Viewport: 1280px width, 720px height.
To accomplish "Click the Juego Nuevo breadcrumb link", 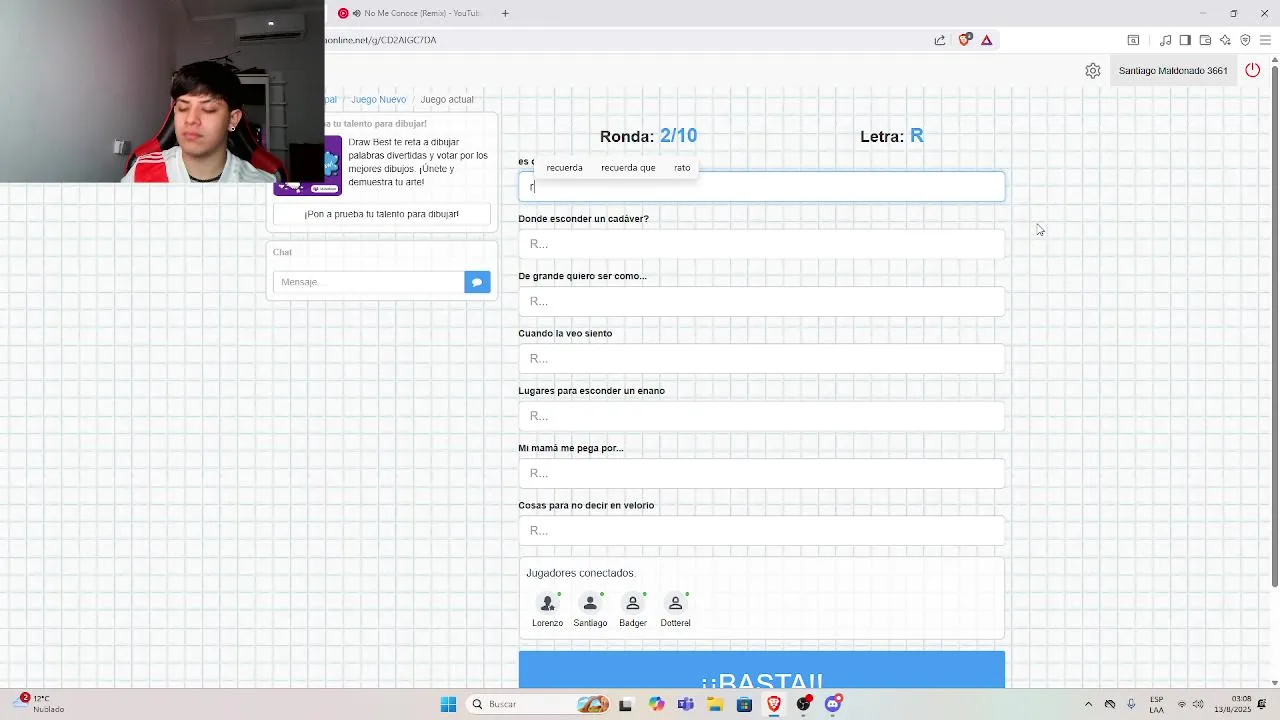I will (378, 100).
